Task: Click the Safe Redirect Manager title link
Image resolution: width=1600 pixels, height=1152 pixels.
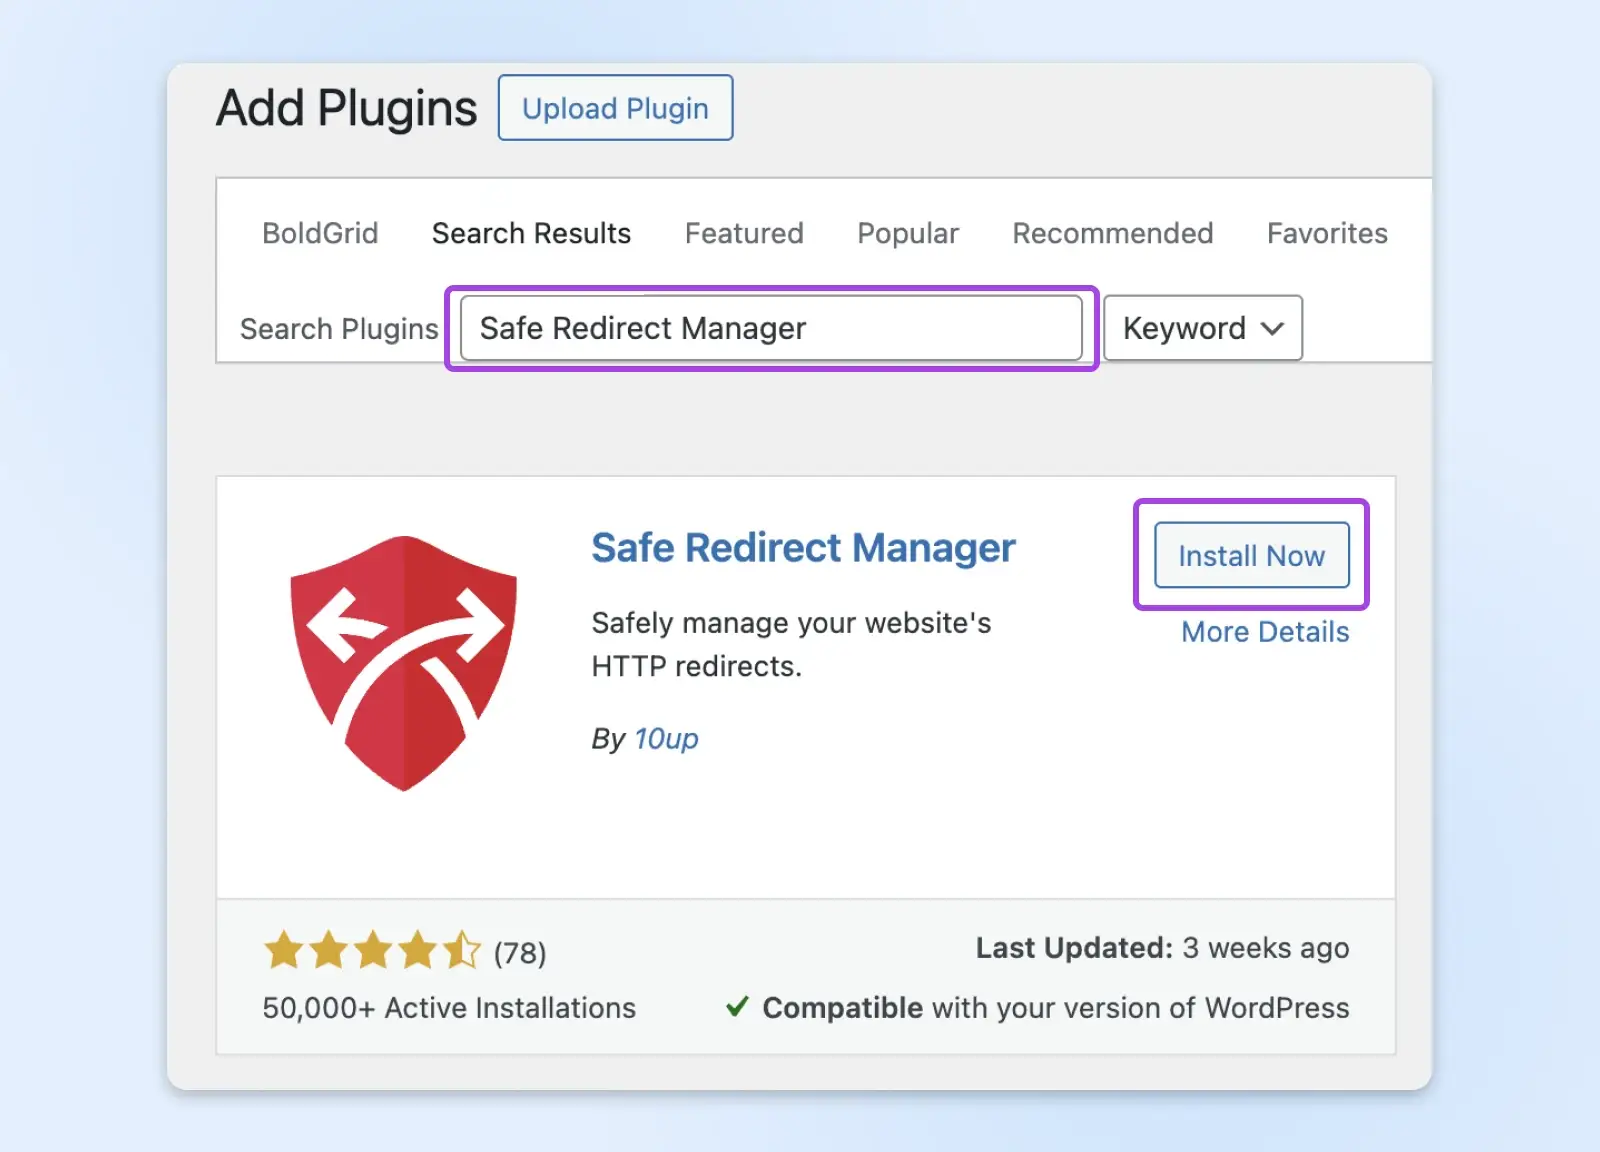Action: (803, 548)
